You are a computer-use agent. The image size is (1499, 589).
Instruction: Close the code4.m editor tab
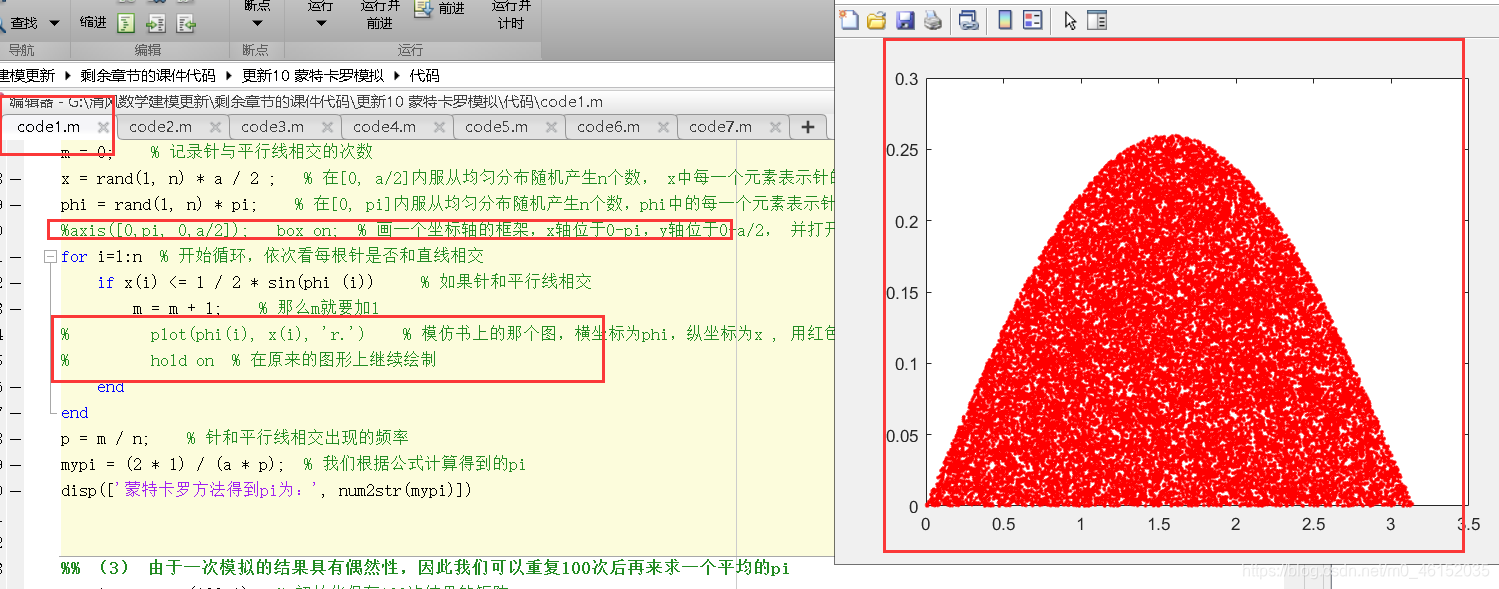(438, 127)
